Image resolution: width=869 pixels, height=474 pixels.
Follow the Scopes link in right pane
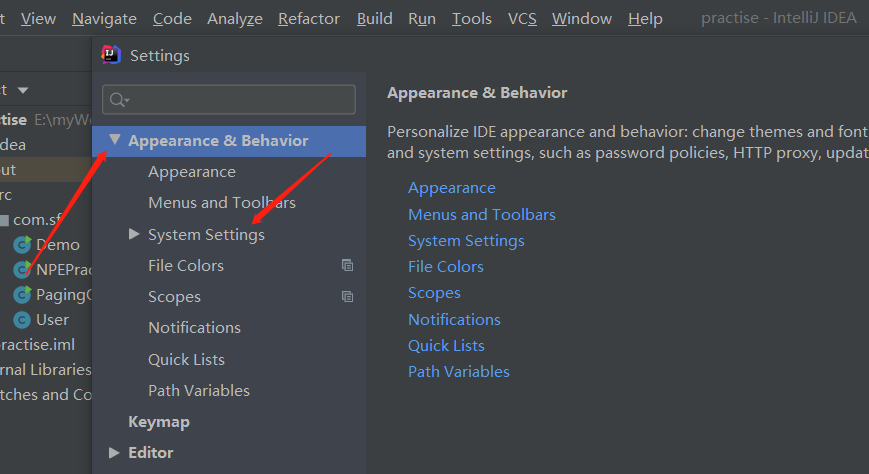(x=434, y=293)
